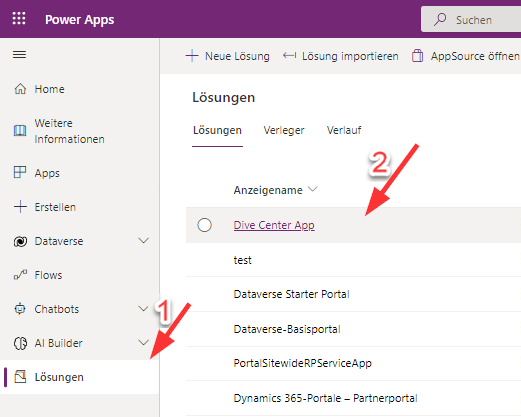Viewport: 521px width, 417px height.
Task: Collapse the hamburger navigation menu
Action: (19, 54)
